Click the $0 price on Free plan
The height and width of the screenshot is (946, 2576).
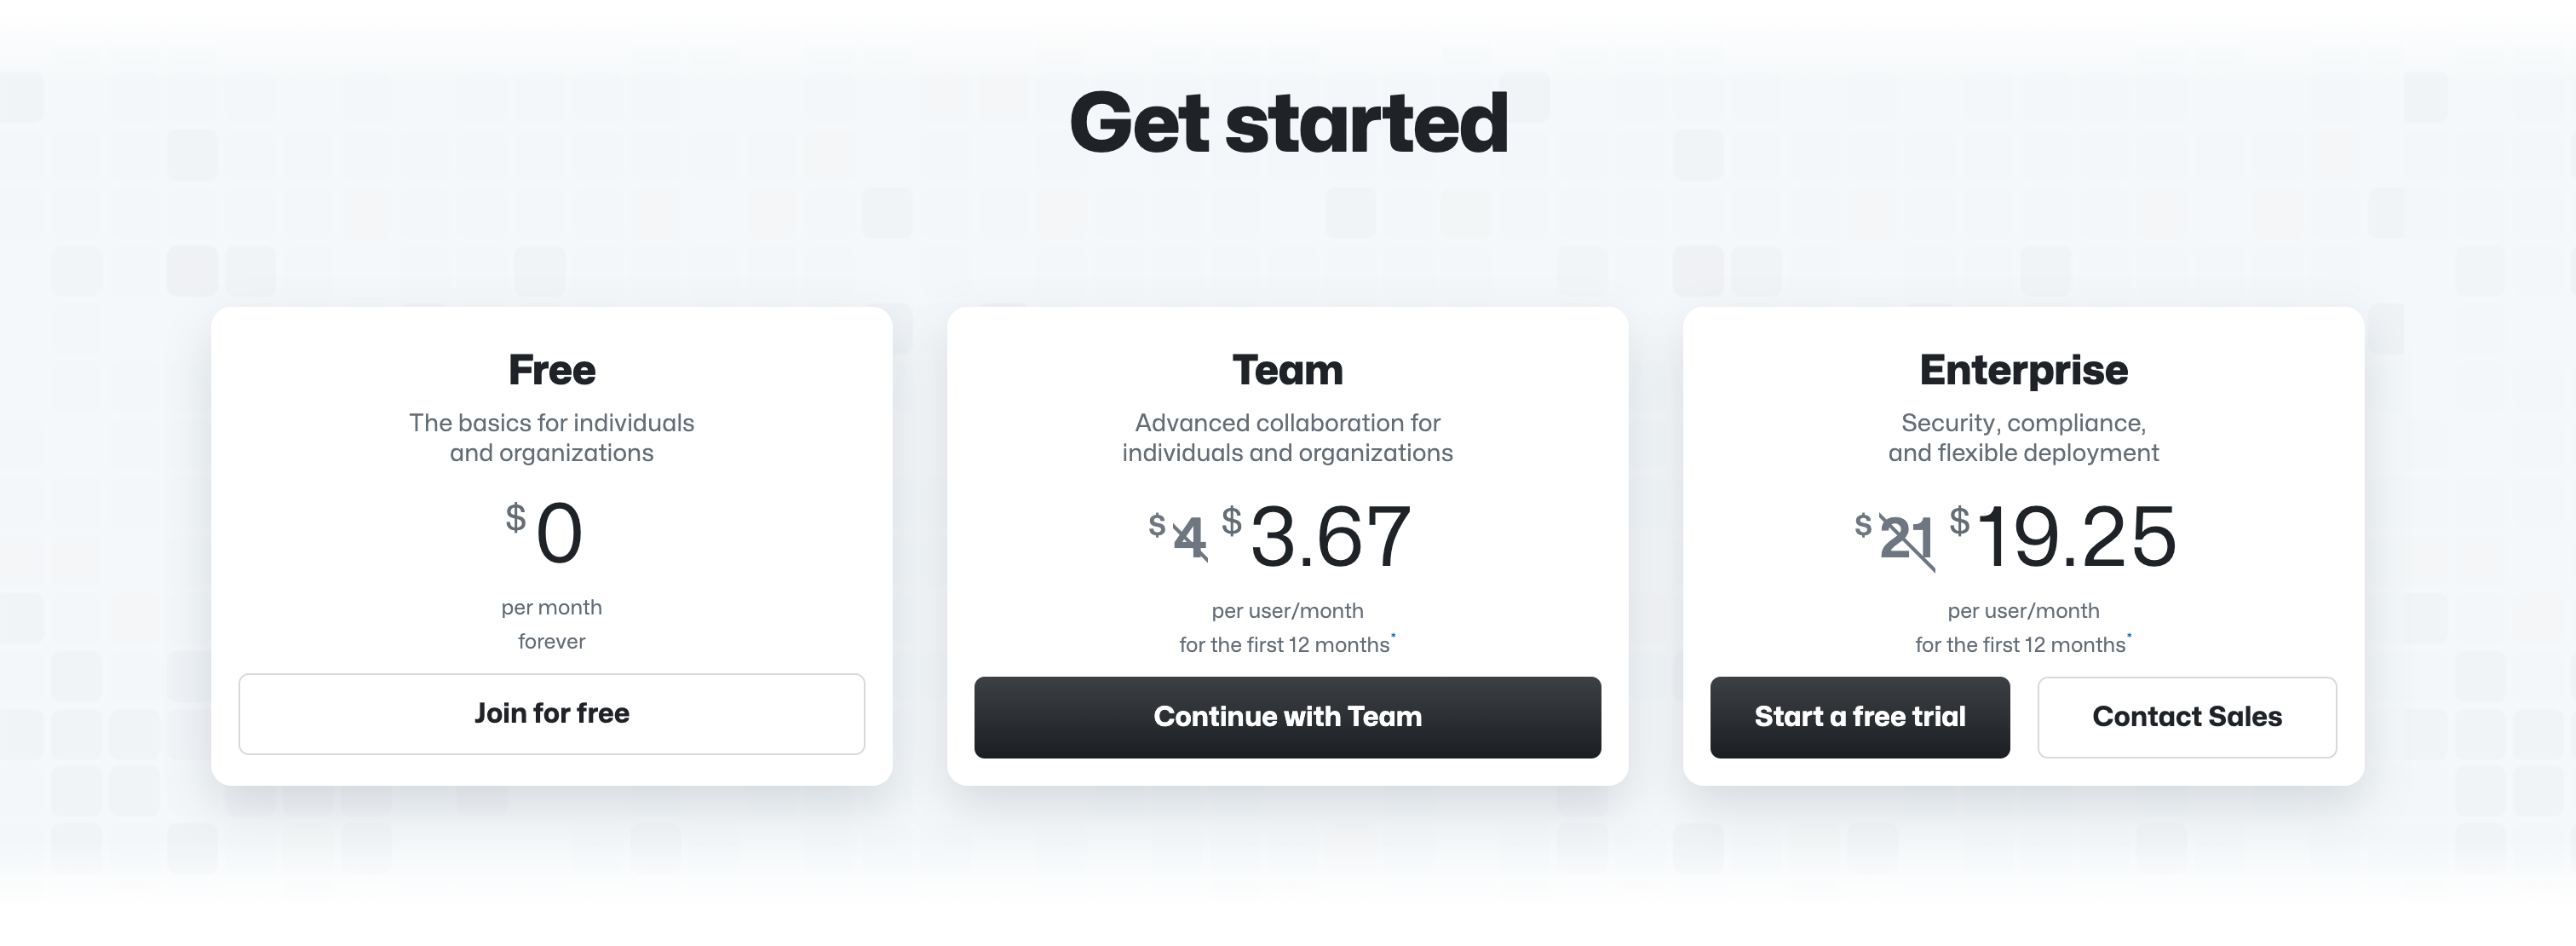(x=558, y=534)
